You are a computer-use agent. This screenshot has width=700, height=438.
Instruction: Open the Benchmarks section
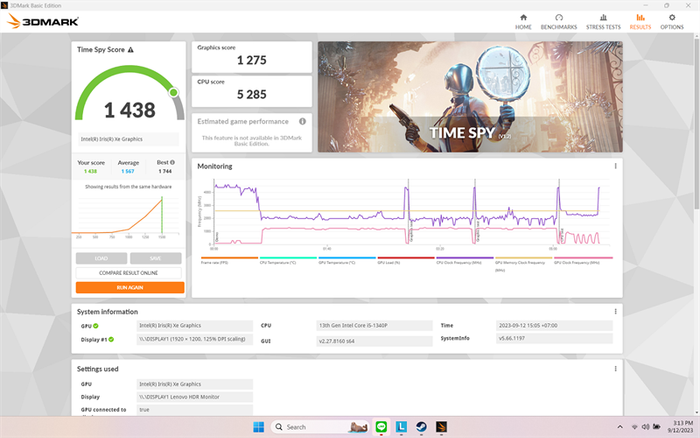coord(558,21)
